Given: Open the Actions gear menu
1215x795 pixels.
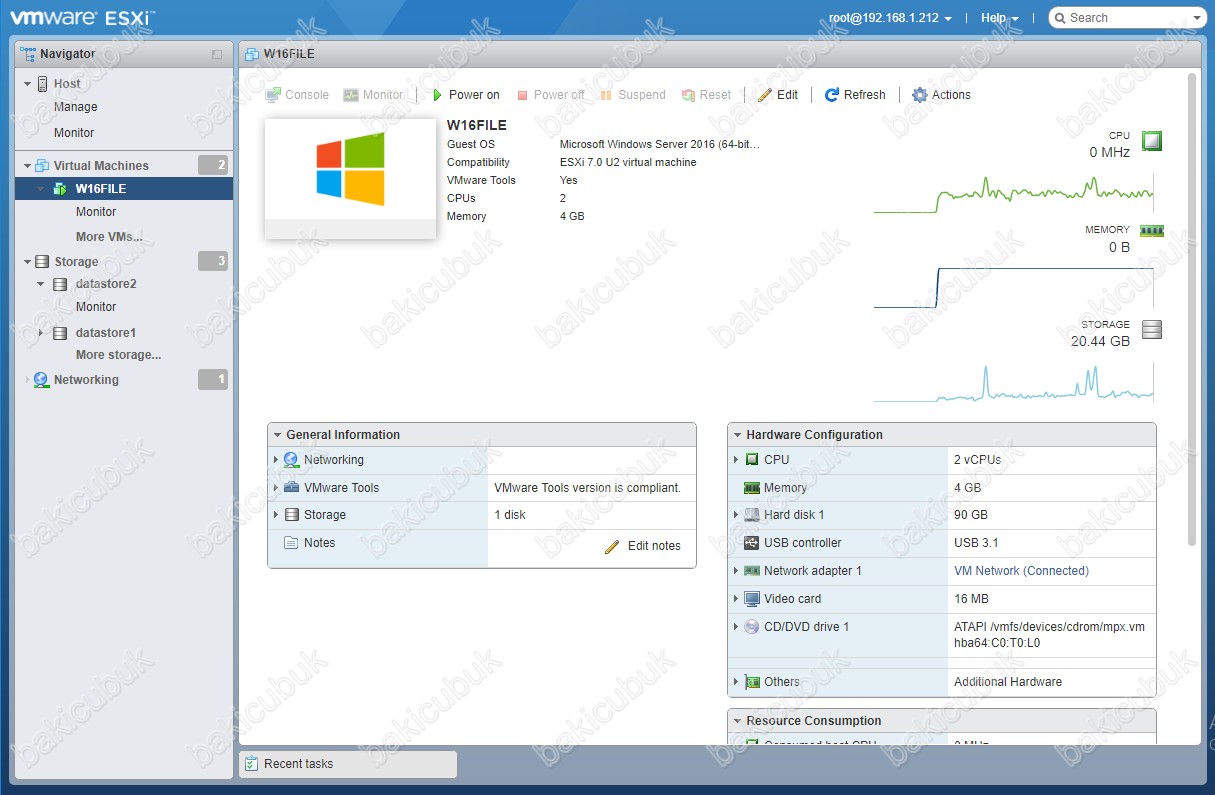Looking at the screenshot, I should coord(941,95).
